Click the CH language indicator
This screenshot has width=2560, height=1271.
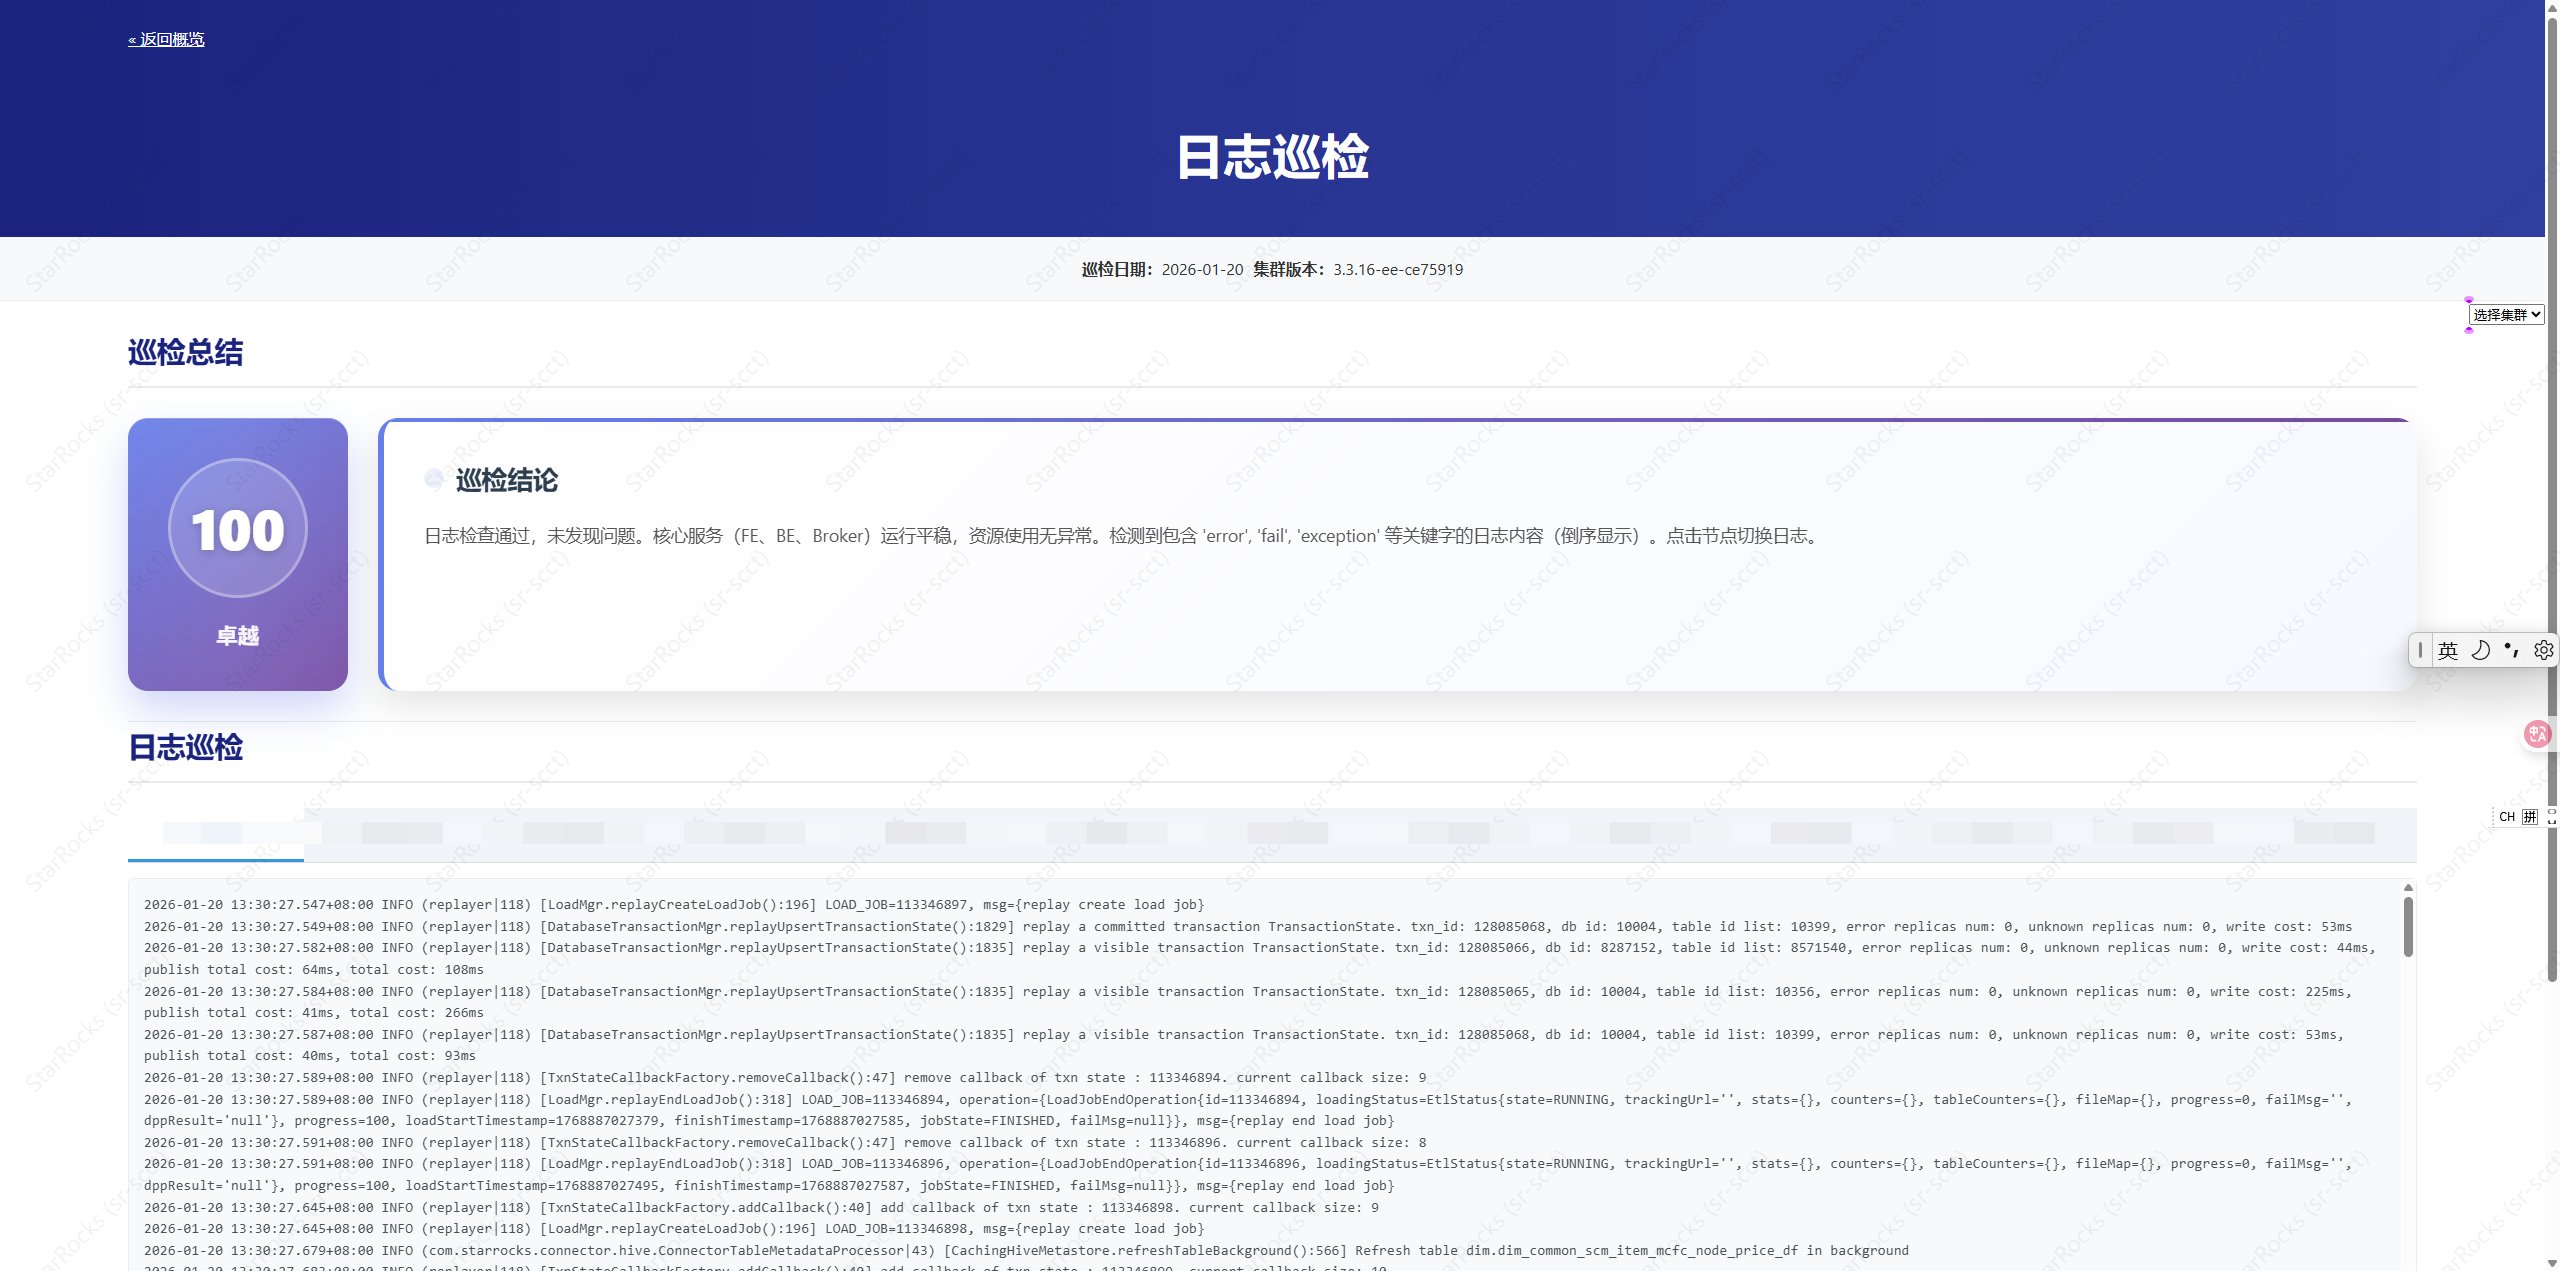2506,817
